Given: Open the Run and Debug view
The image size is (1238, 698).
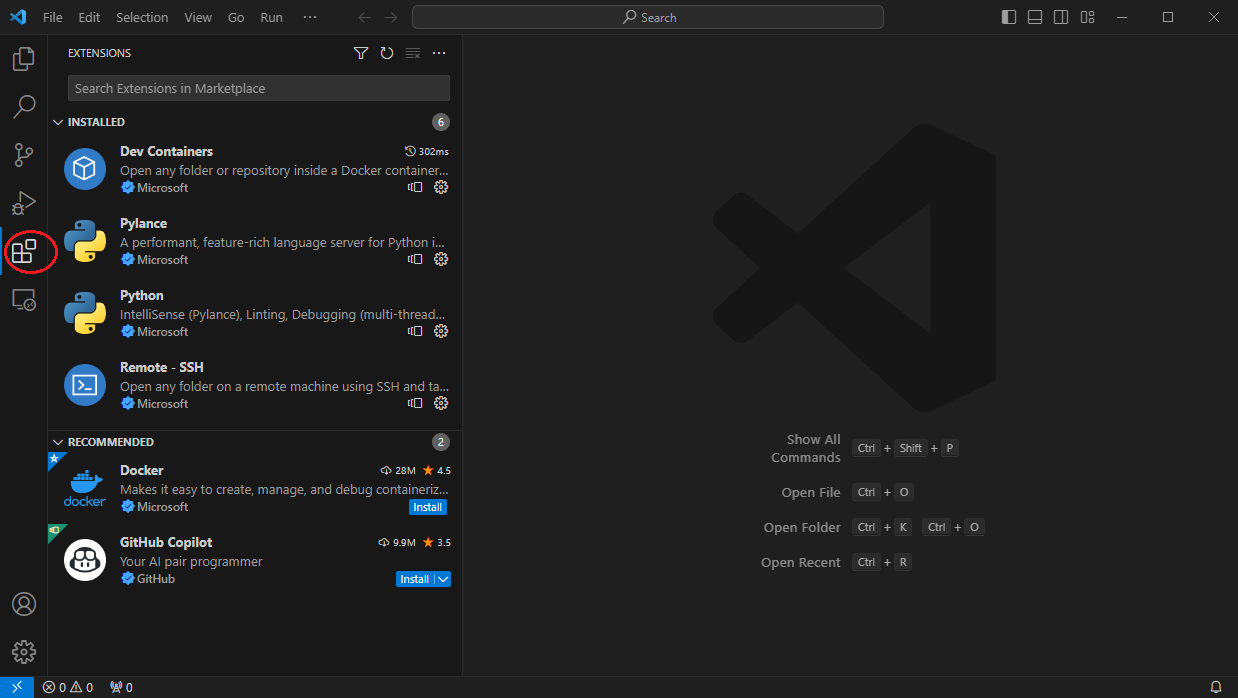Looking at the screenshot, I should [24, 203].
